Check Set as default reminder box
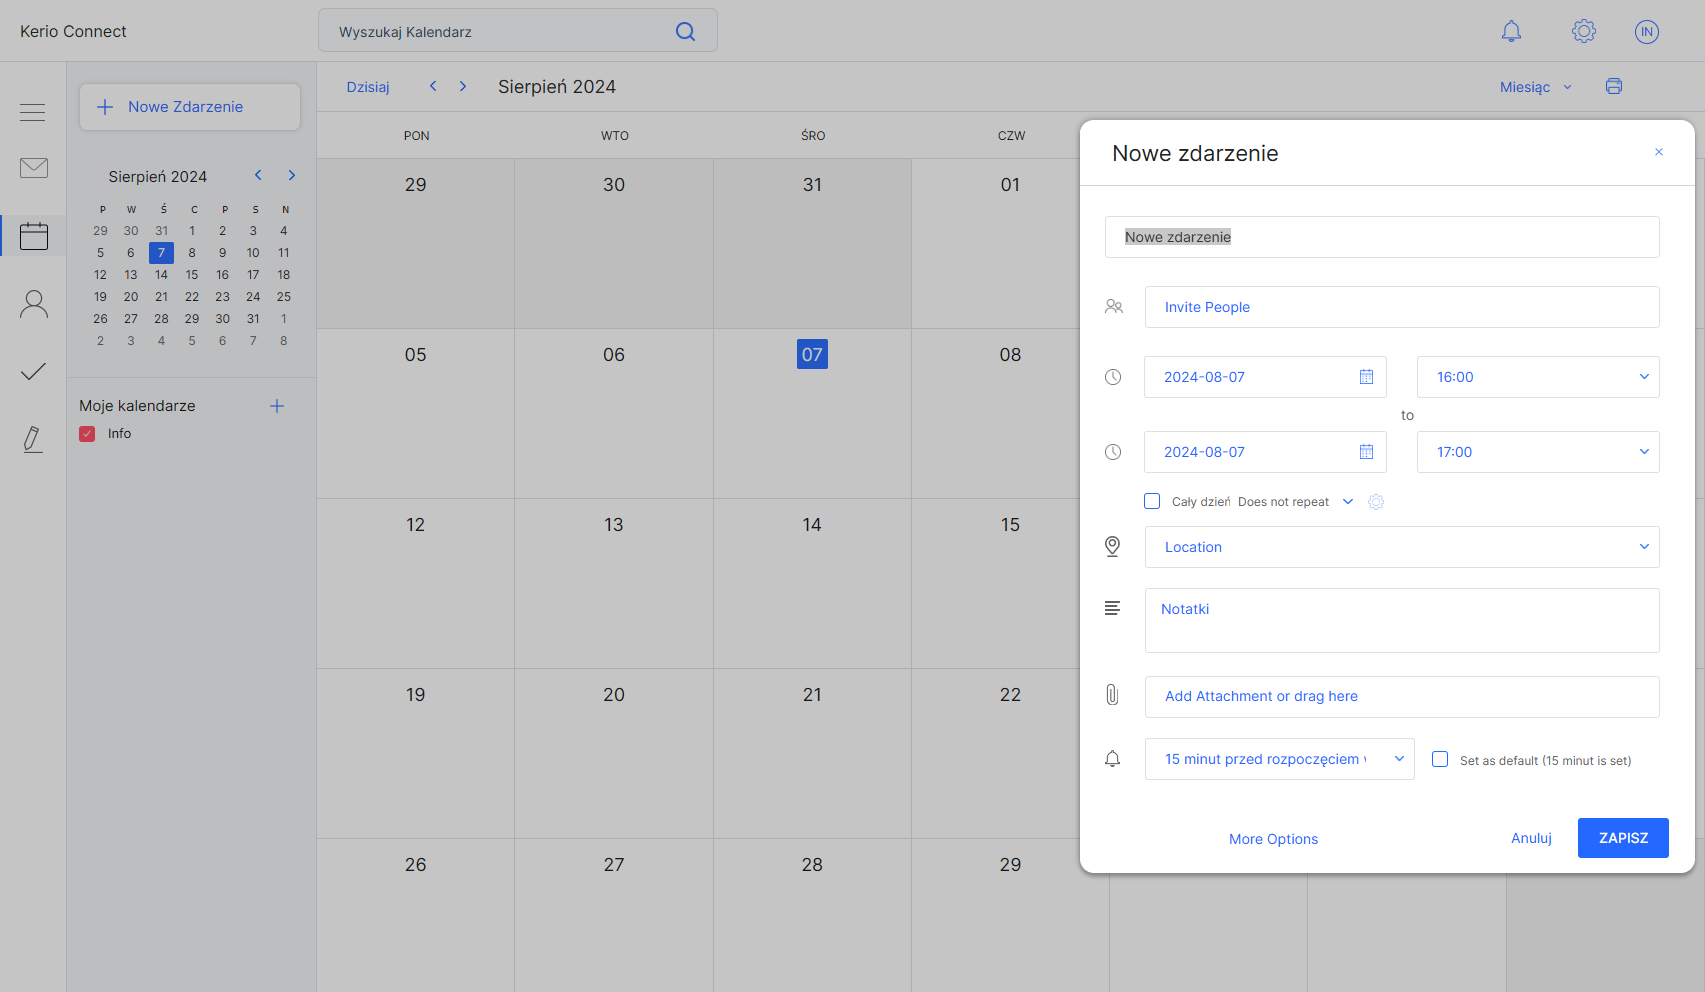The height and width of the screenshot is (992, 1705). click(1440, 759)
